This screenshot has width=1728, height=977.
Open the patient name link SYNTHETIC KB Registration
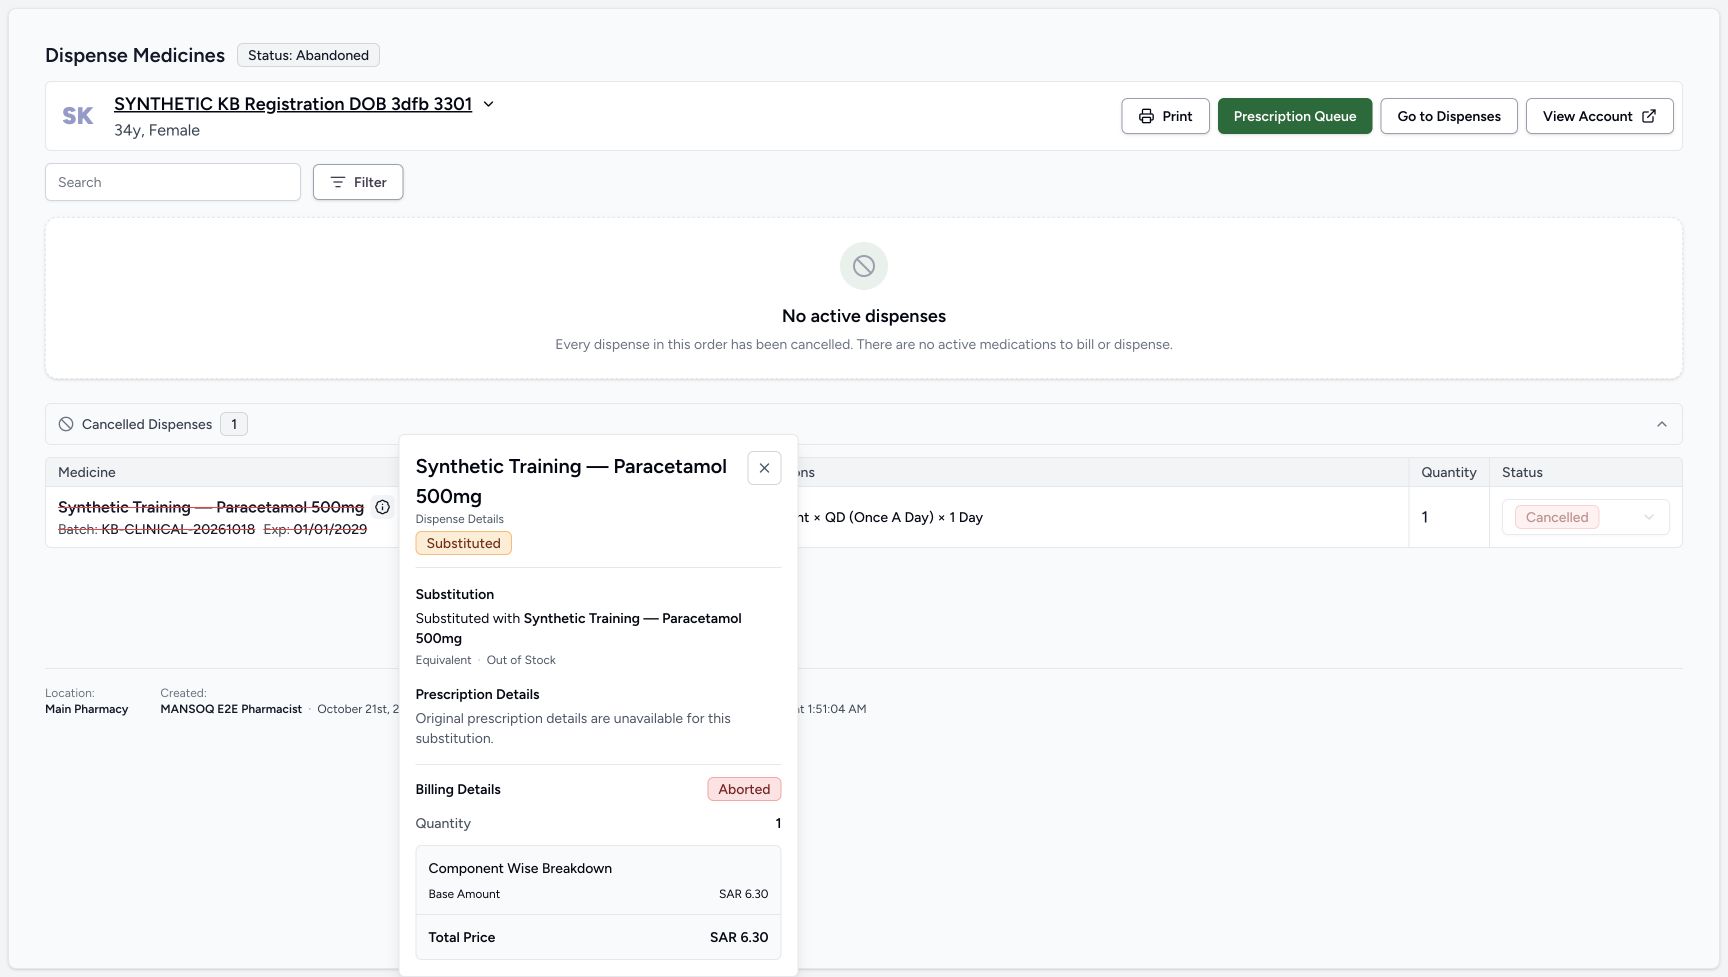(x=293, y=104)
